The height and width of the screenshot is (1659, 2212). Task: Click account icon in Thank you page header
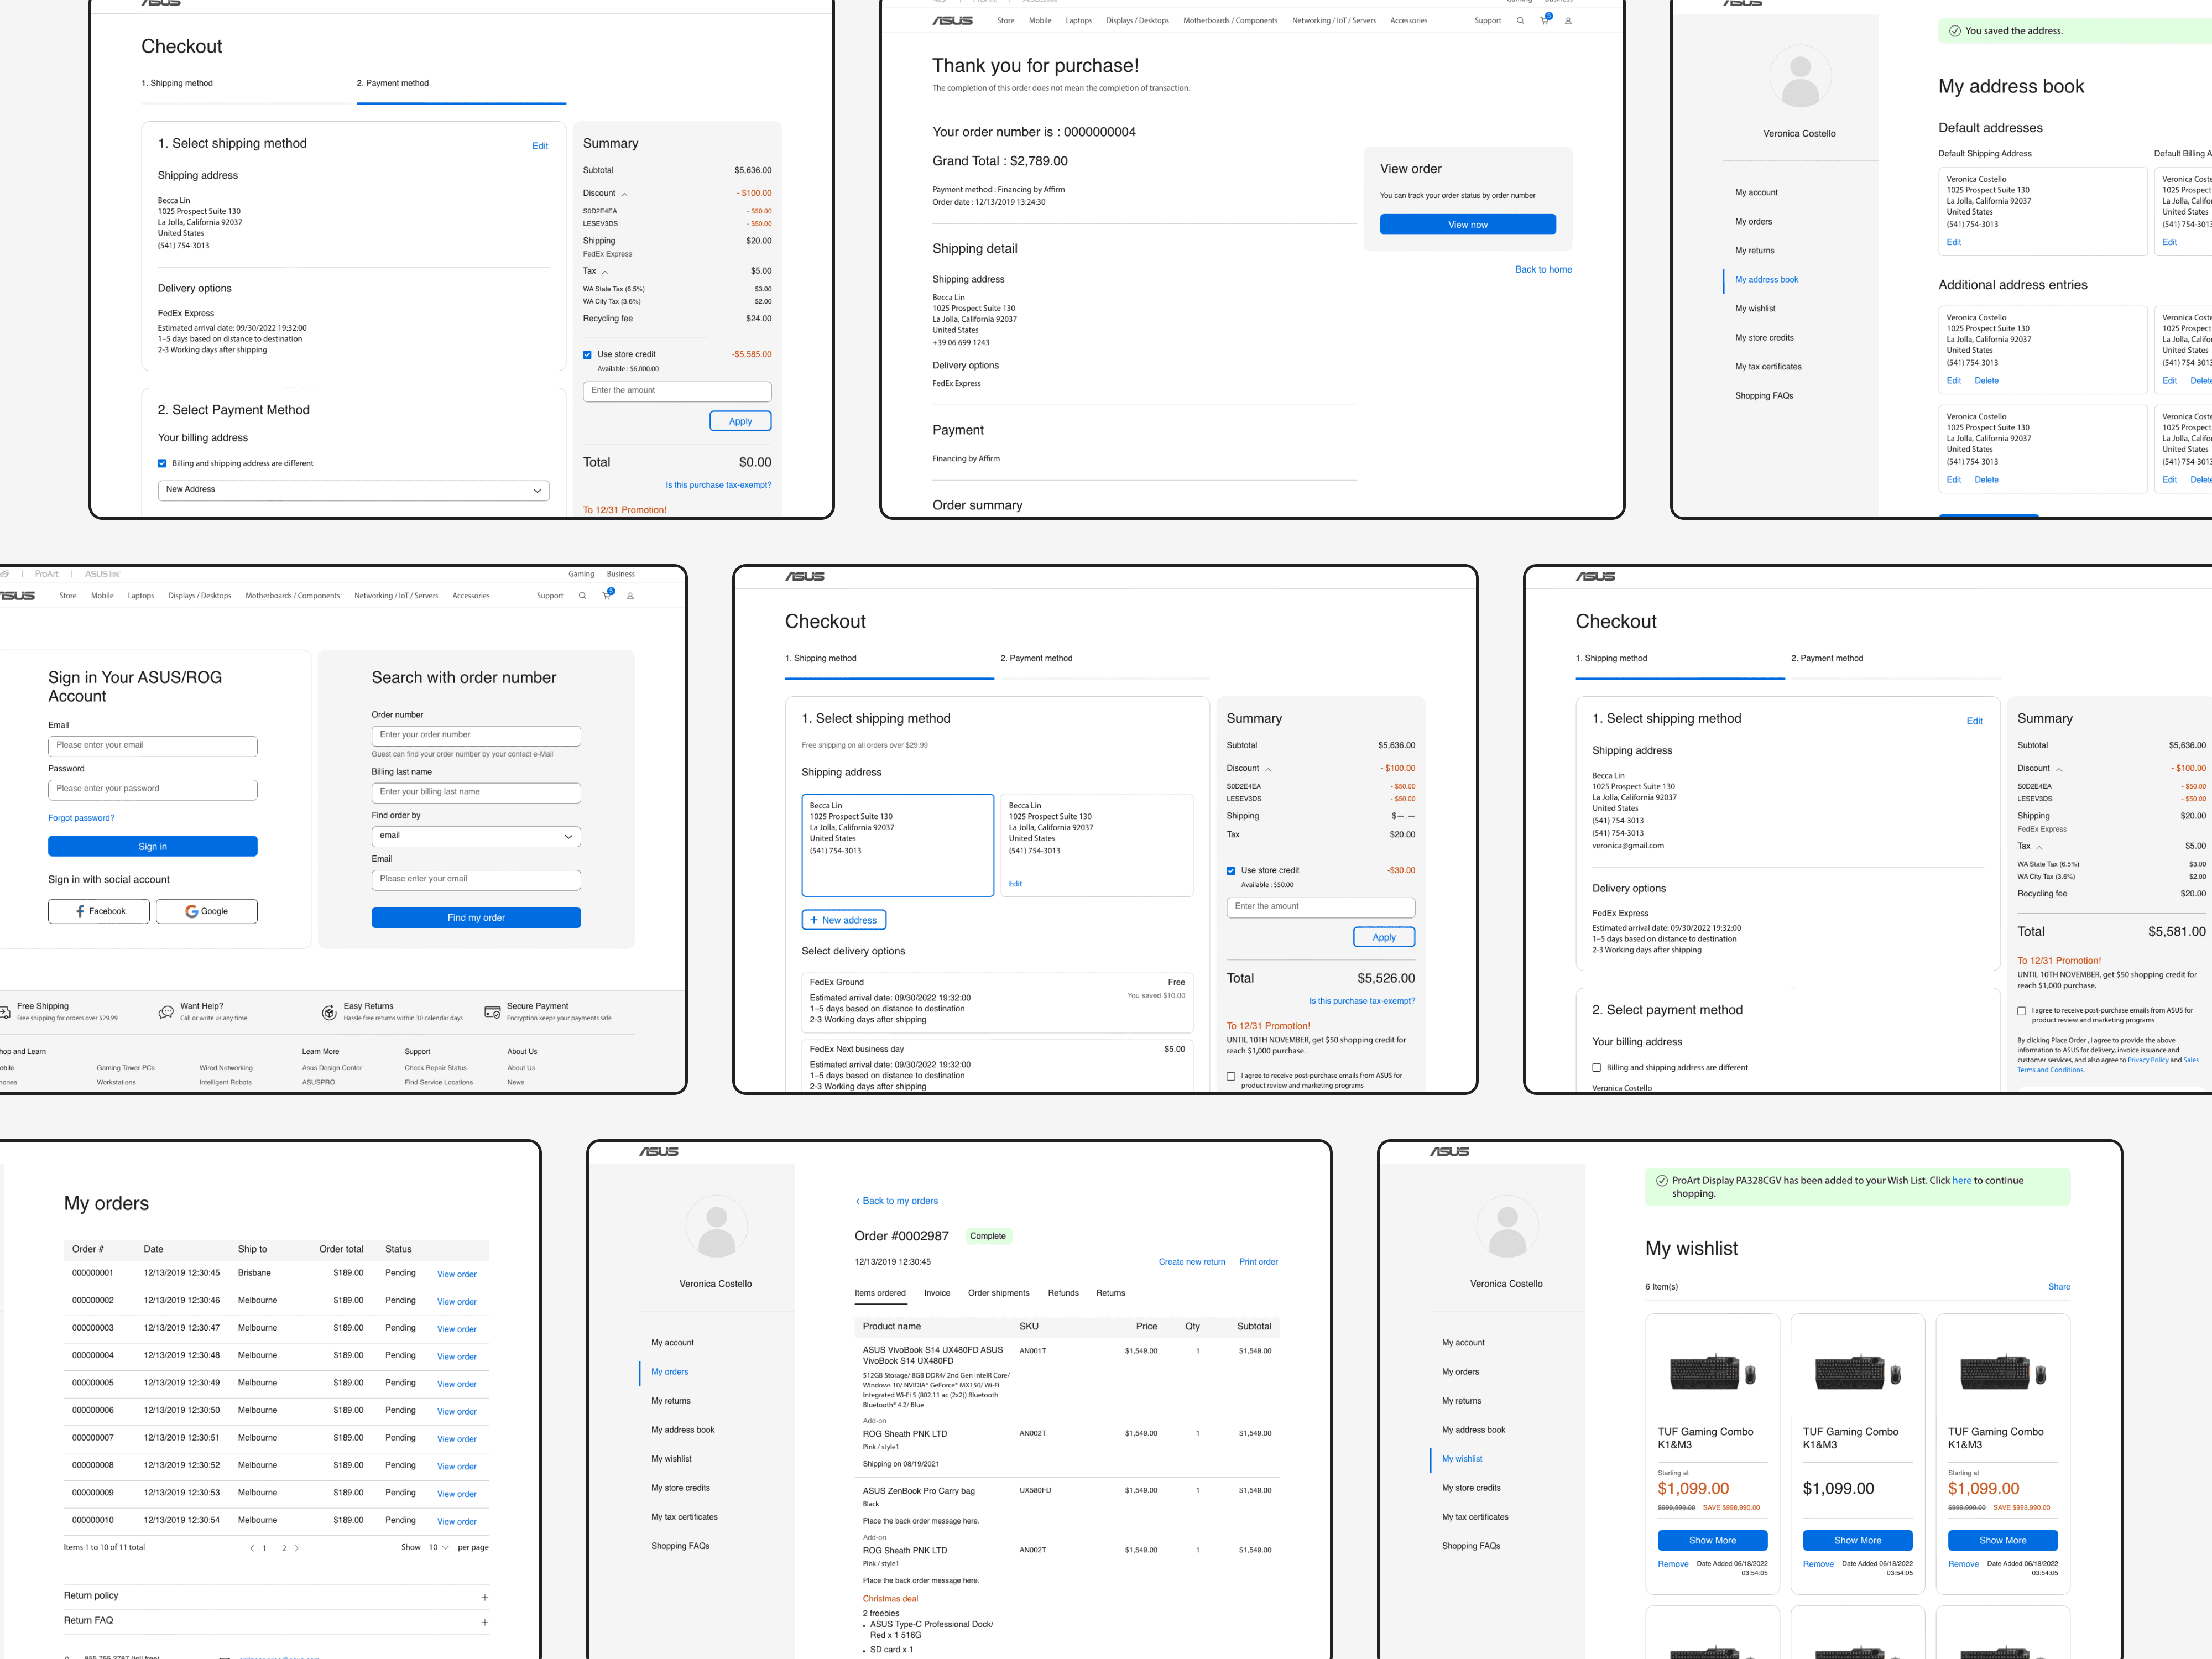point(1568,21)
